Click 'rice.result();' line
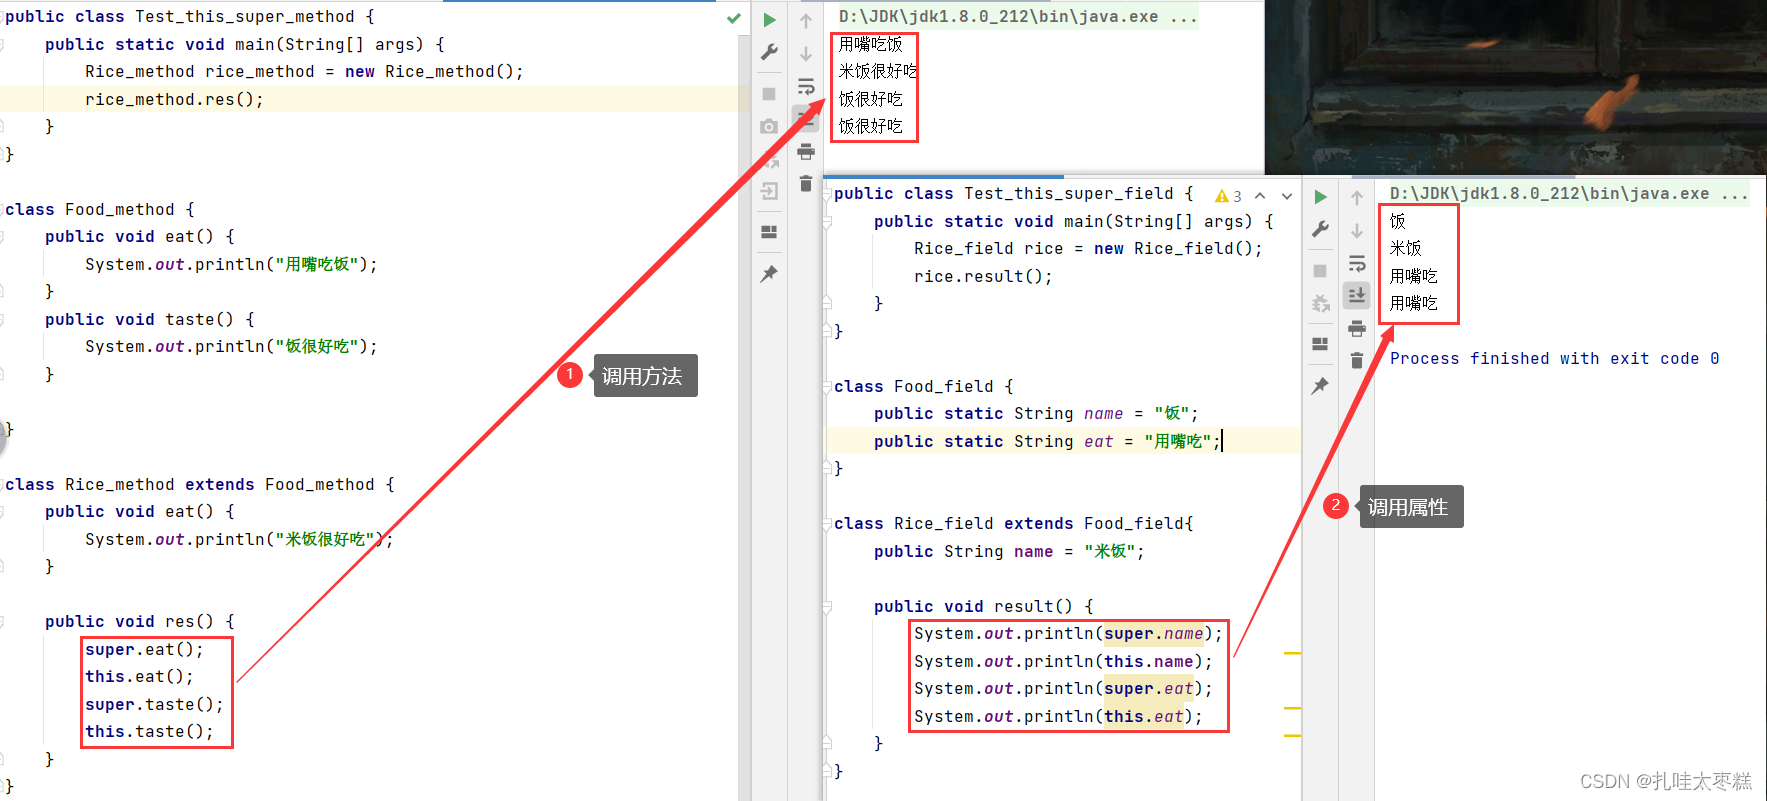This screenshot has height=801, width=1767. click(983, 276)
